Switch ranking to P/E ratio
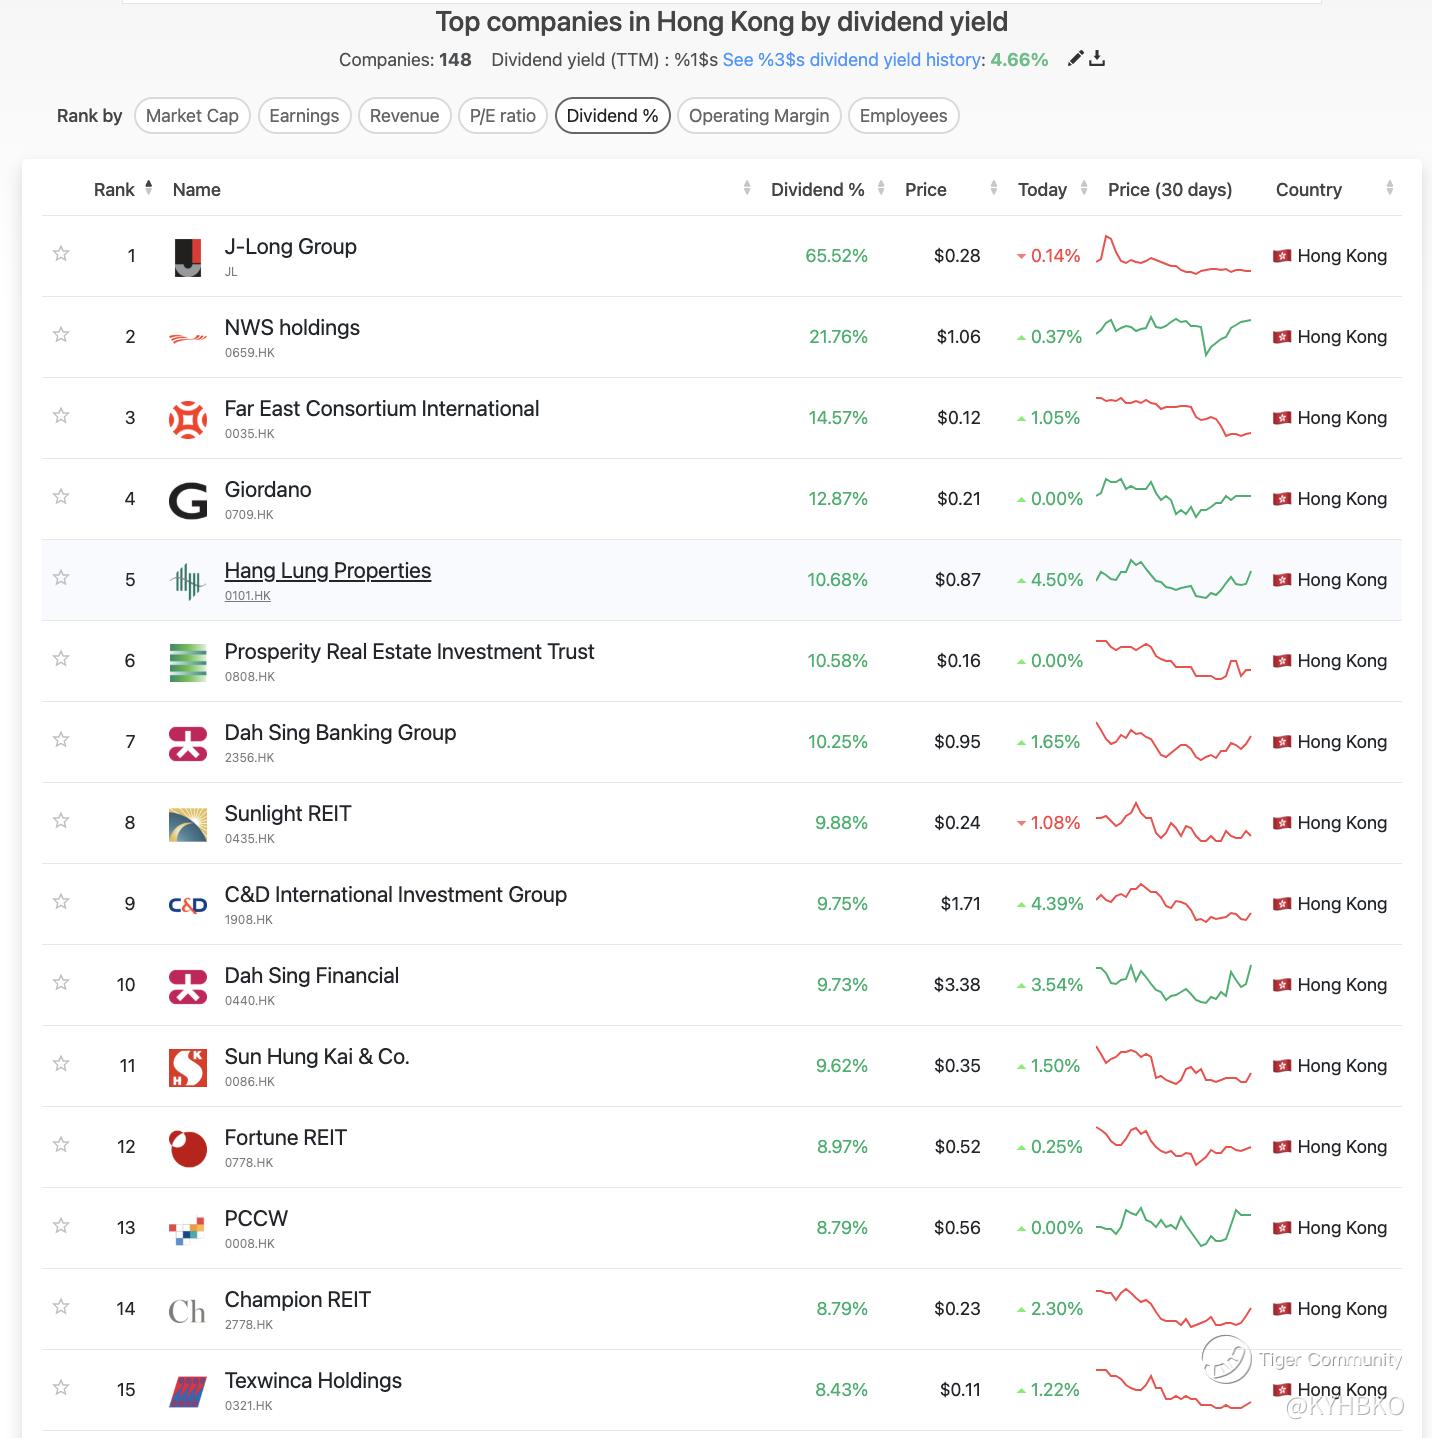Screen dimensions: 1432x1438 [502, 116]
